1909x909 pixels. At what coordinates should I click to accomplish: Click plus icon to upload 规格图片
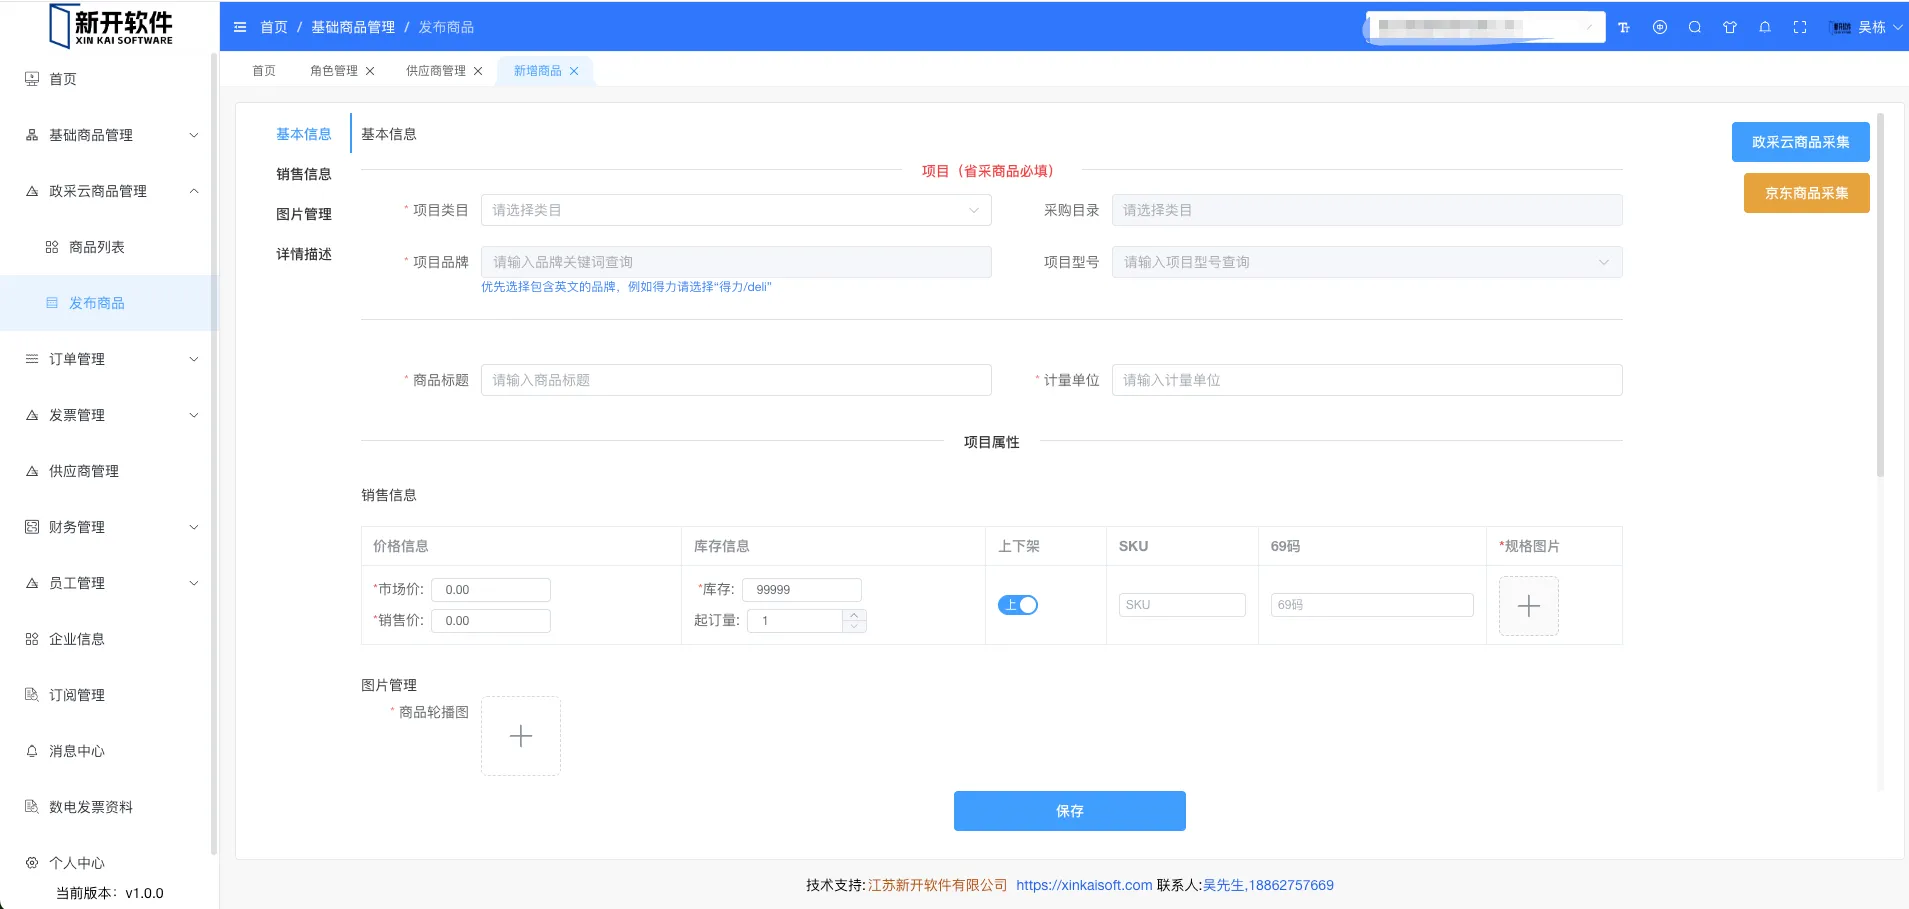click(x=1528, y=606)
